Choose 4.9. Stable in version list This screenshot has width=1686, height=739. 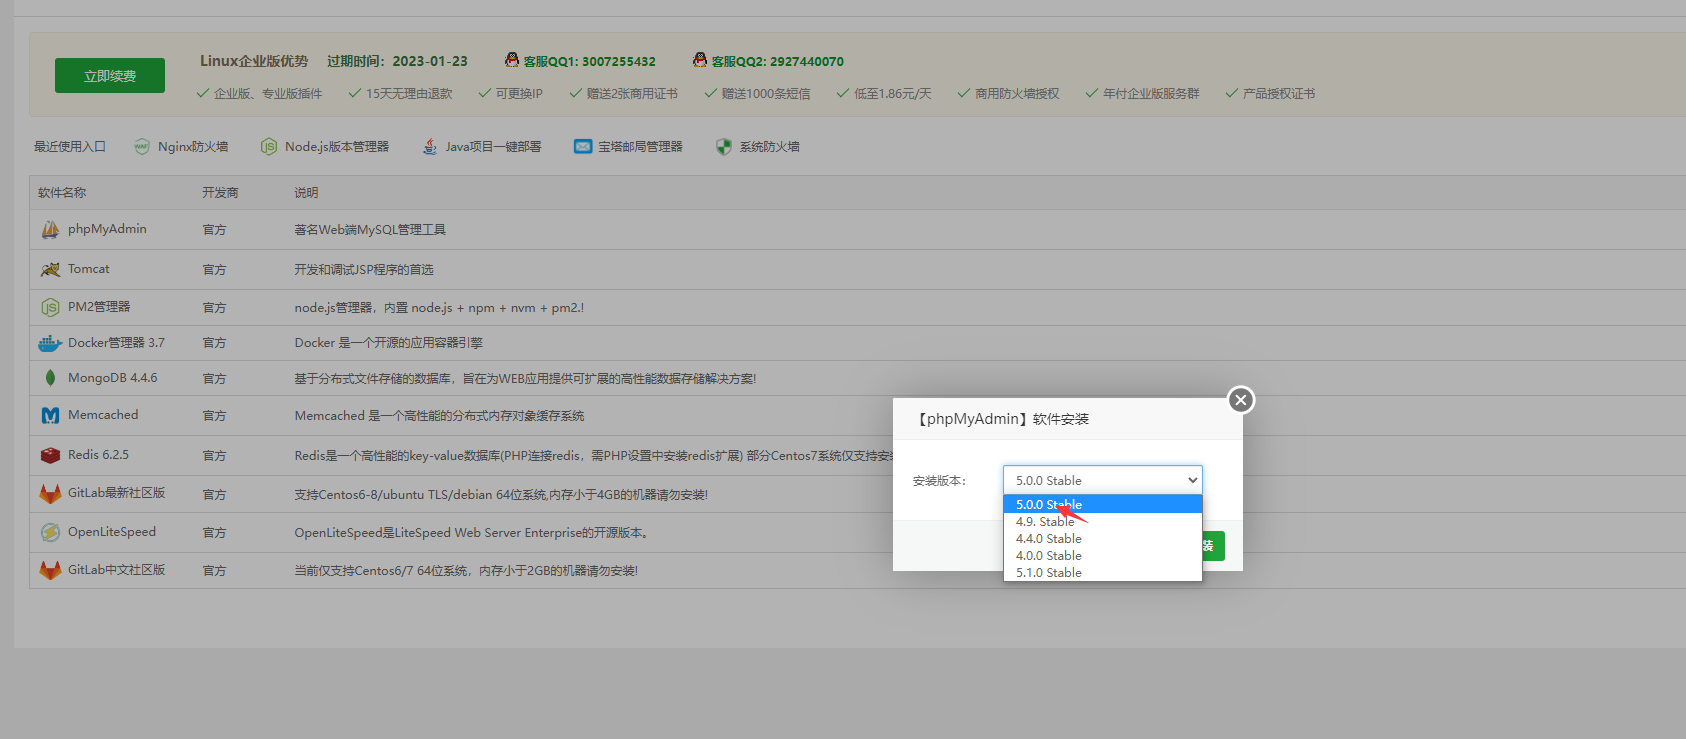(1103, 521)
